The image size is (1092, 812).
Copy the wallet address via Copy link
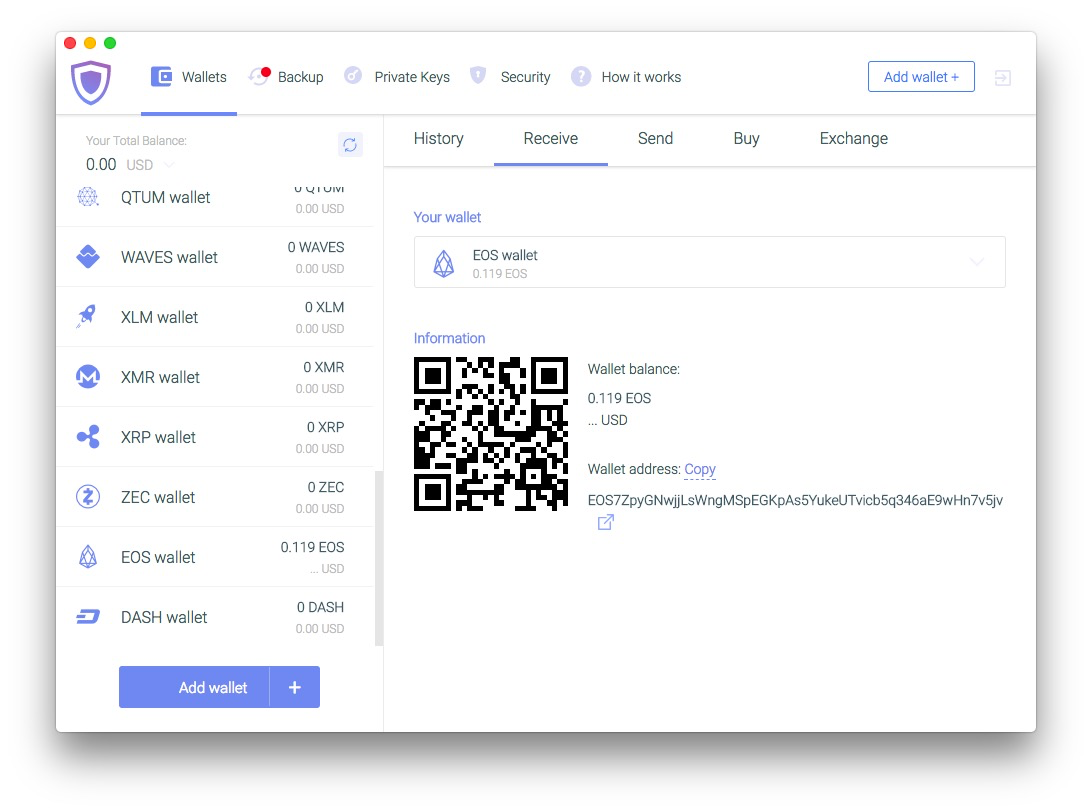coord(700,469)
